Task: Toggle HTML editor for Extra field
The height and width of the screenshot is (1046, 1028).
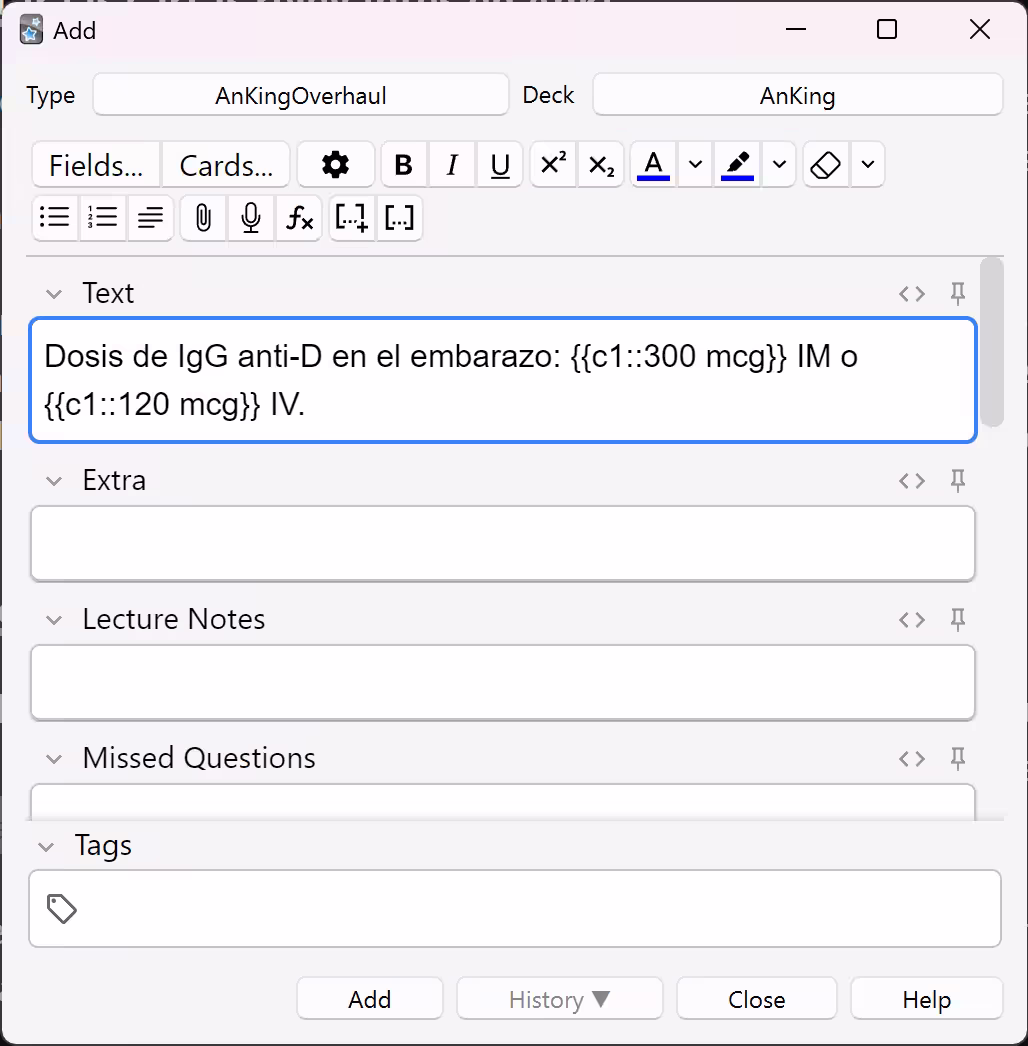Action: point(912,480)
